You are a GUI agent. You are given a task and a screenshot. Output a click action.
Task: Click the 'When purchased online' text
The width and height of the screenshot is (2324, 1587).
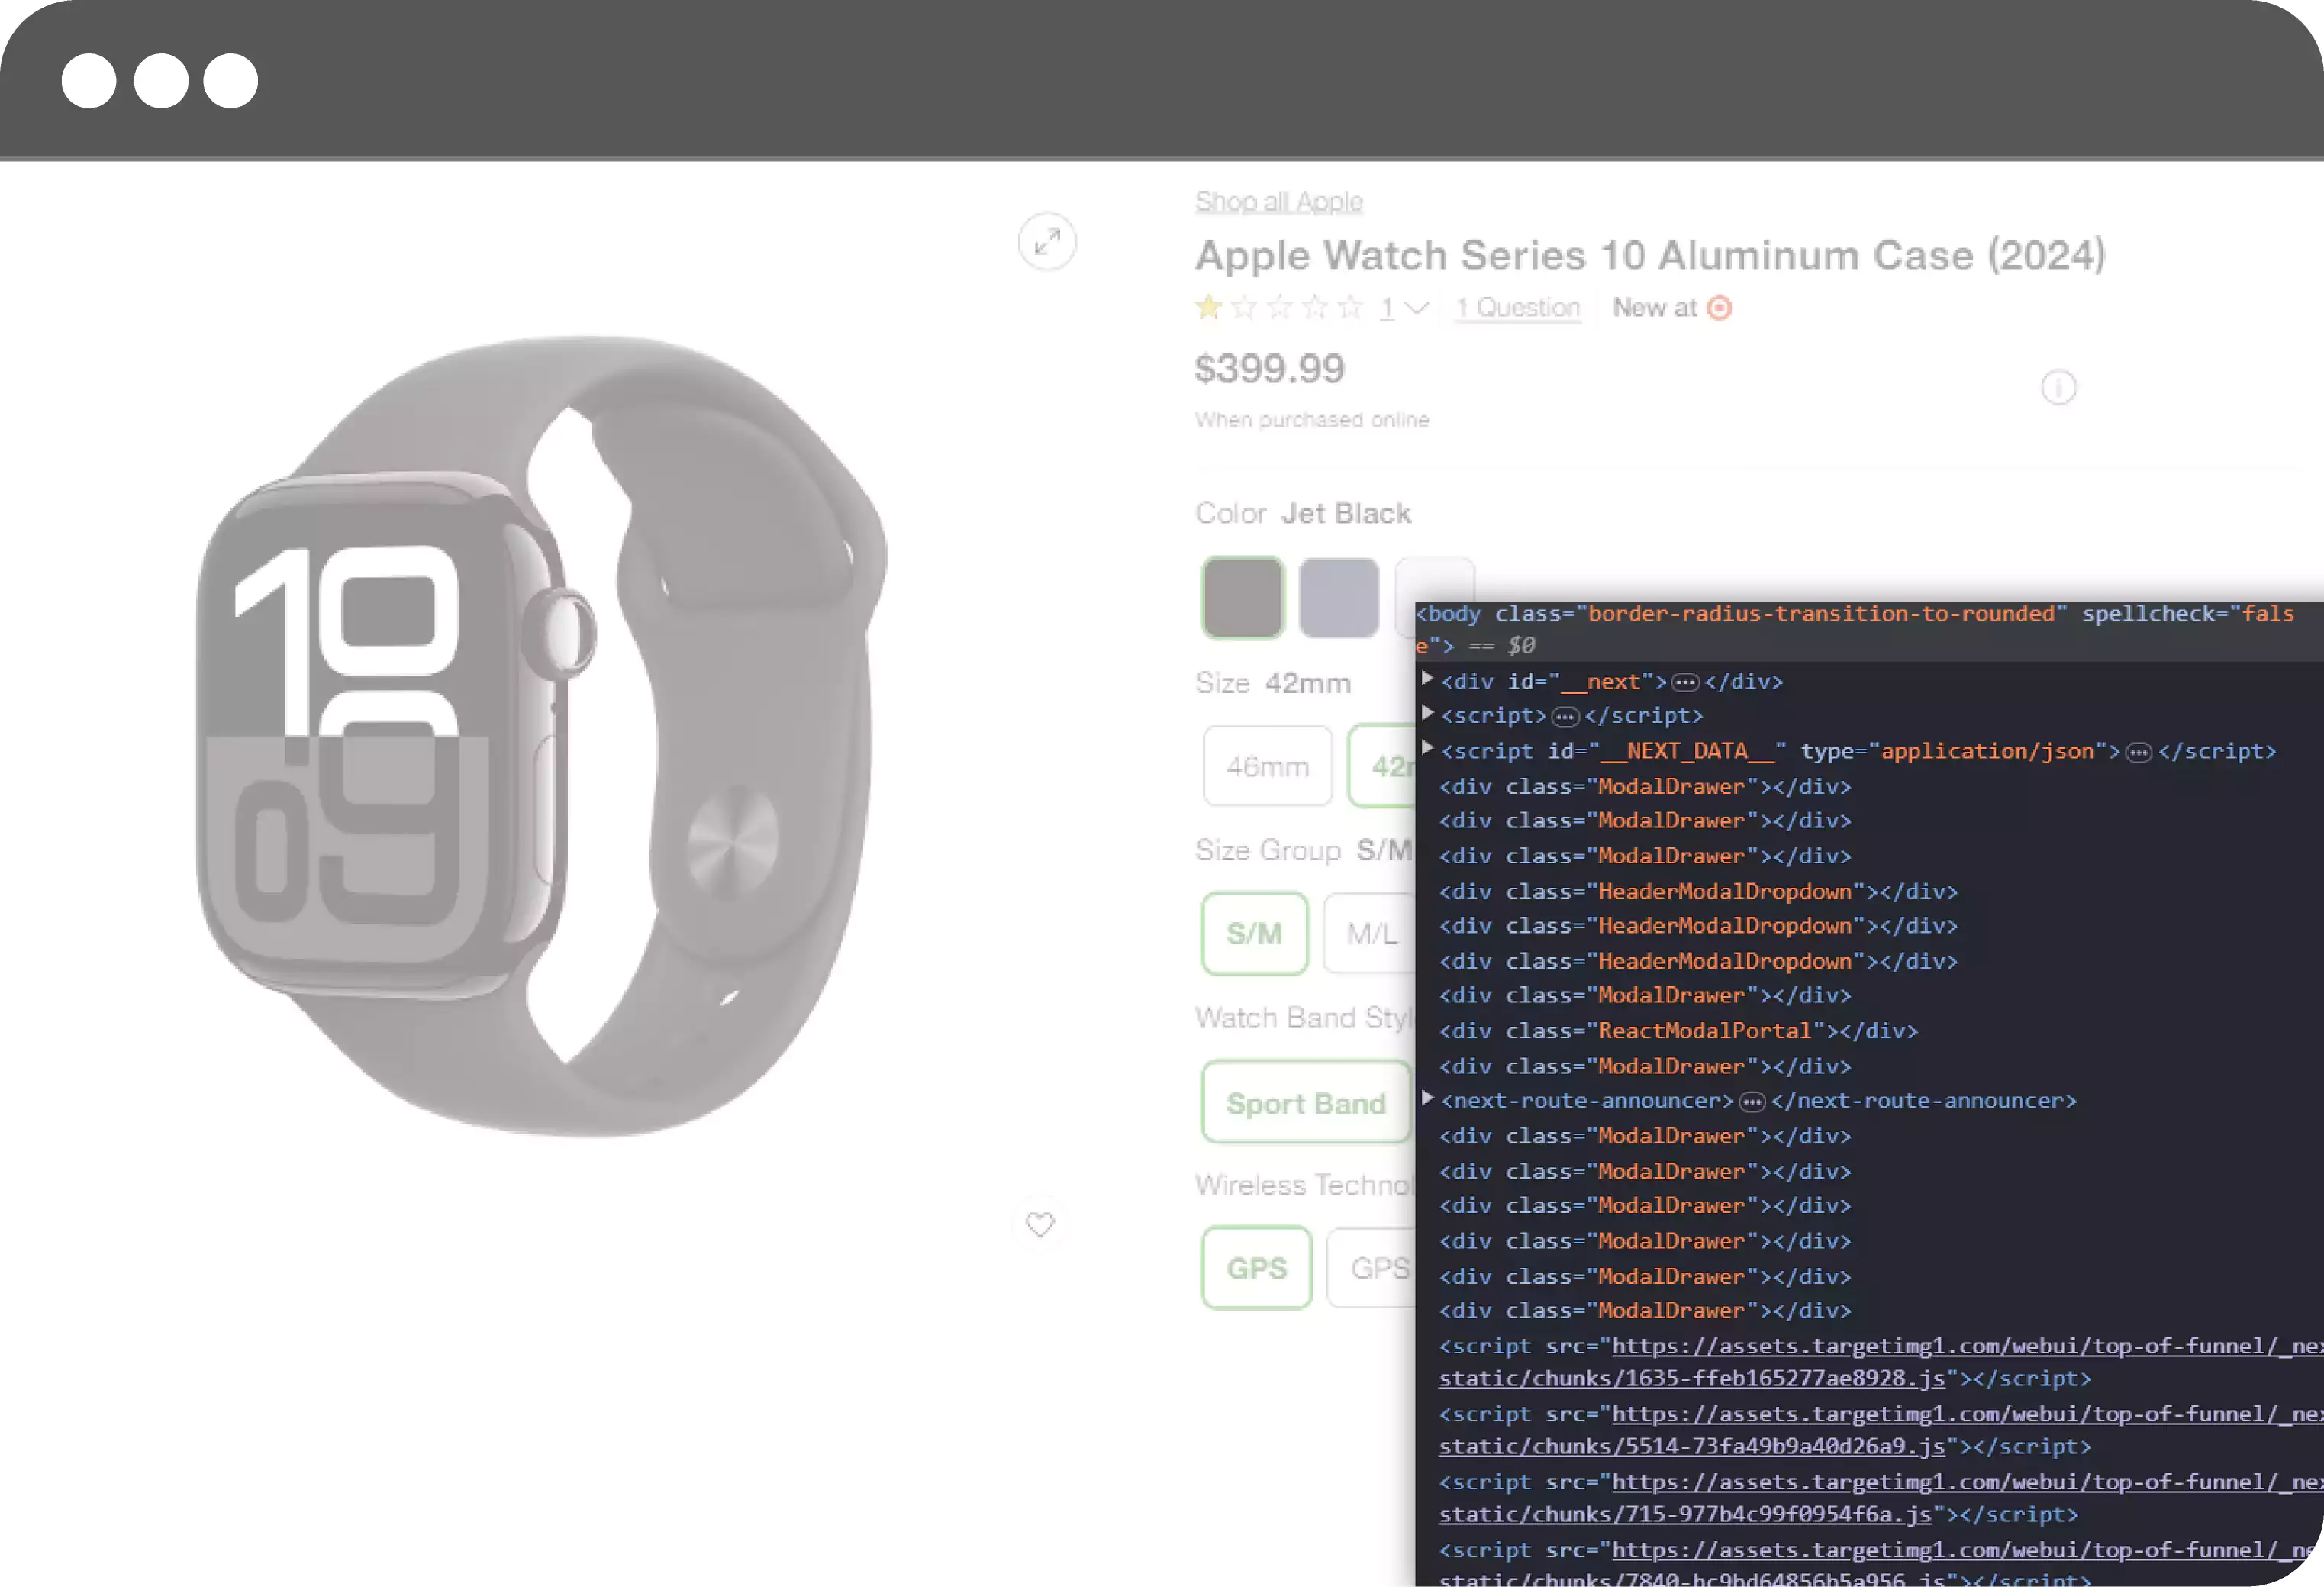click(1312, 420)
